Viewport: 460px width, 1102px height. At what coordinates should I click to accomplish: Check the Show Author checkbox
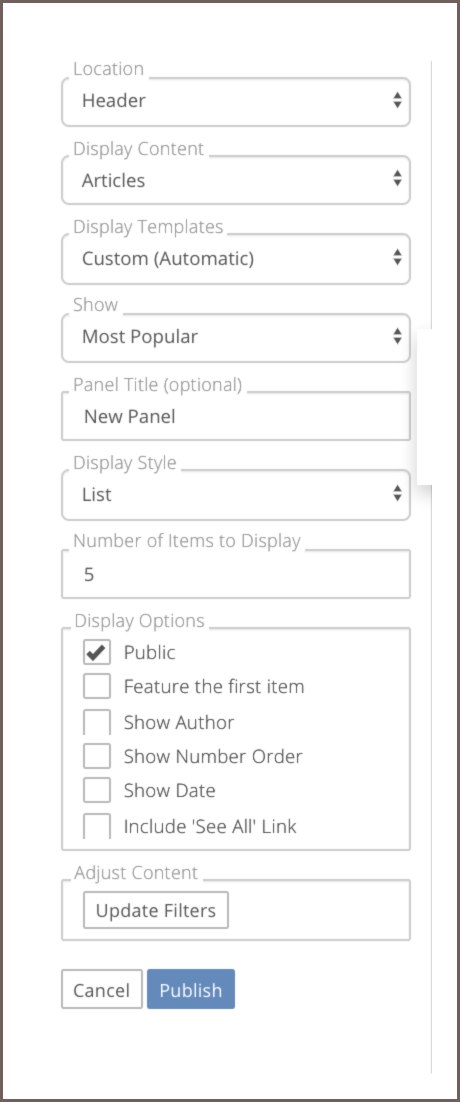pyautogui.click(x=97, y=722)
